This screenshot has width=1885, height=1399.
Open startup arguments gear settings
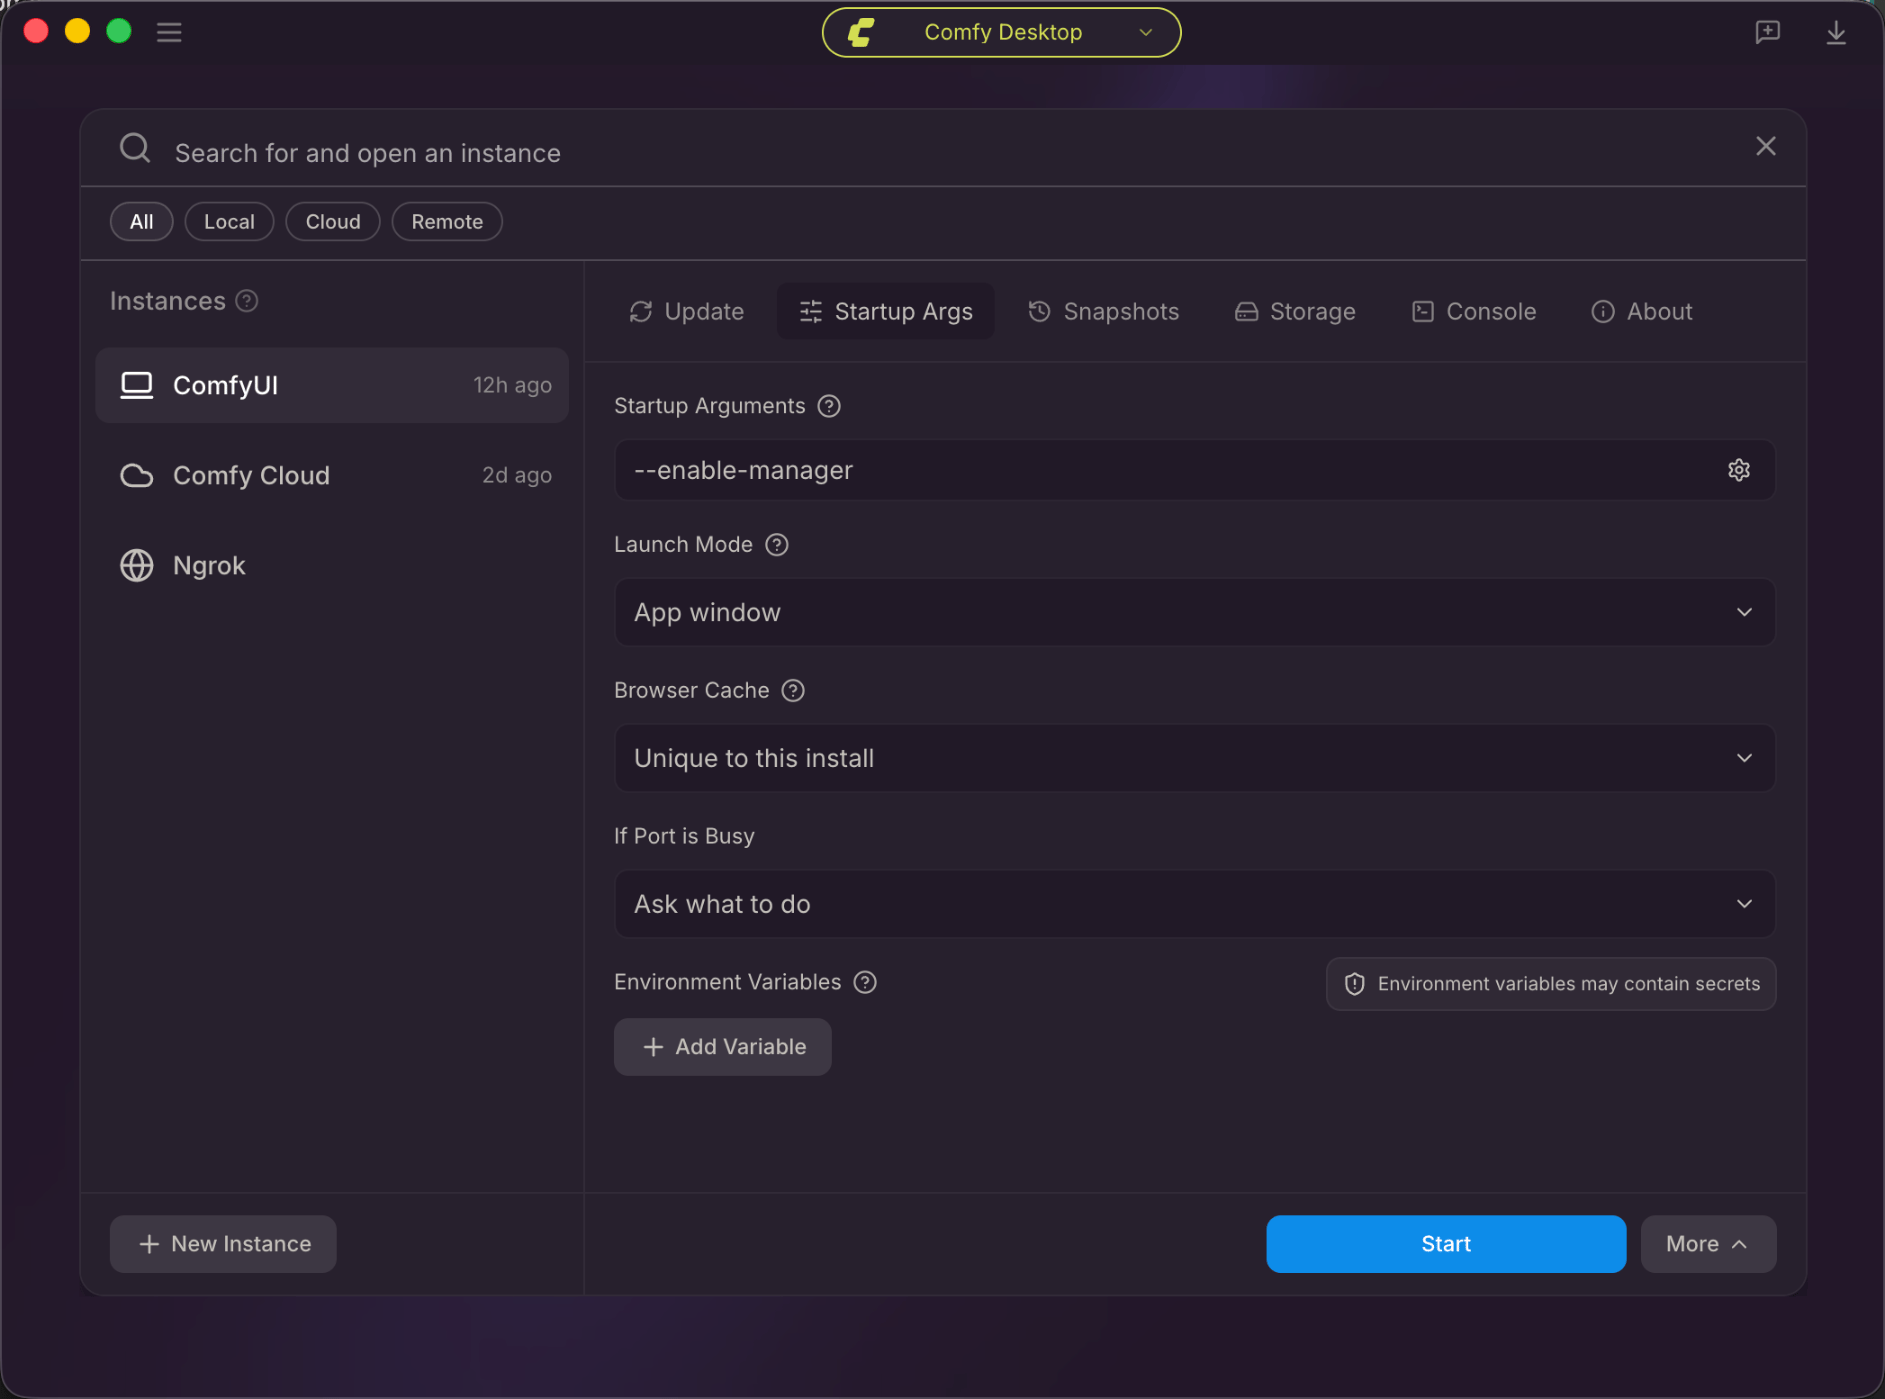tap(1739, 470)
